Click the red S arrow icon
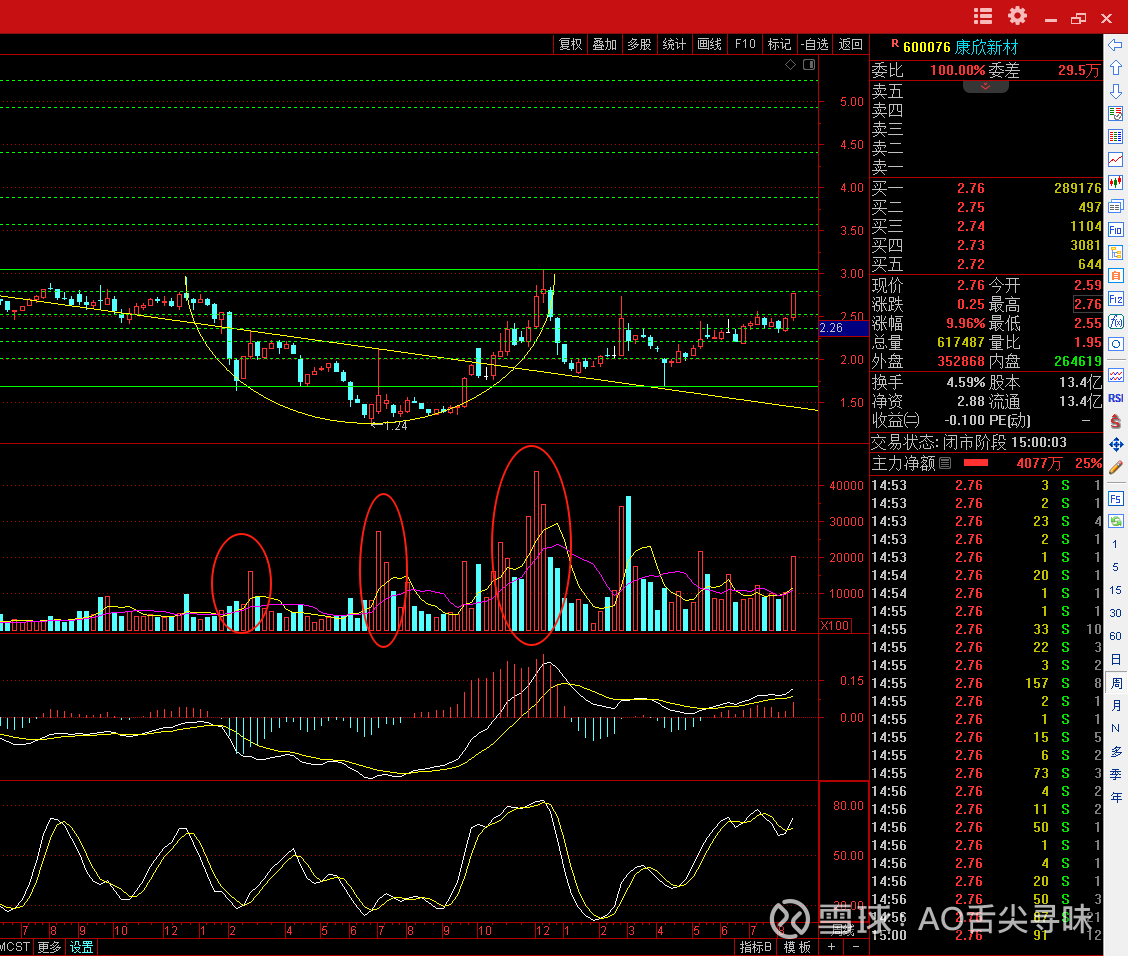The height and width of the screenshot is (956, 1128). point(1115,421)
